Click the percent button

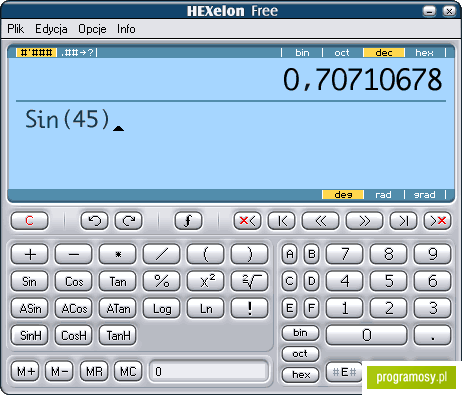click(x=162, y=281)
